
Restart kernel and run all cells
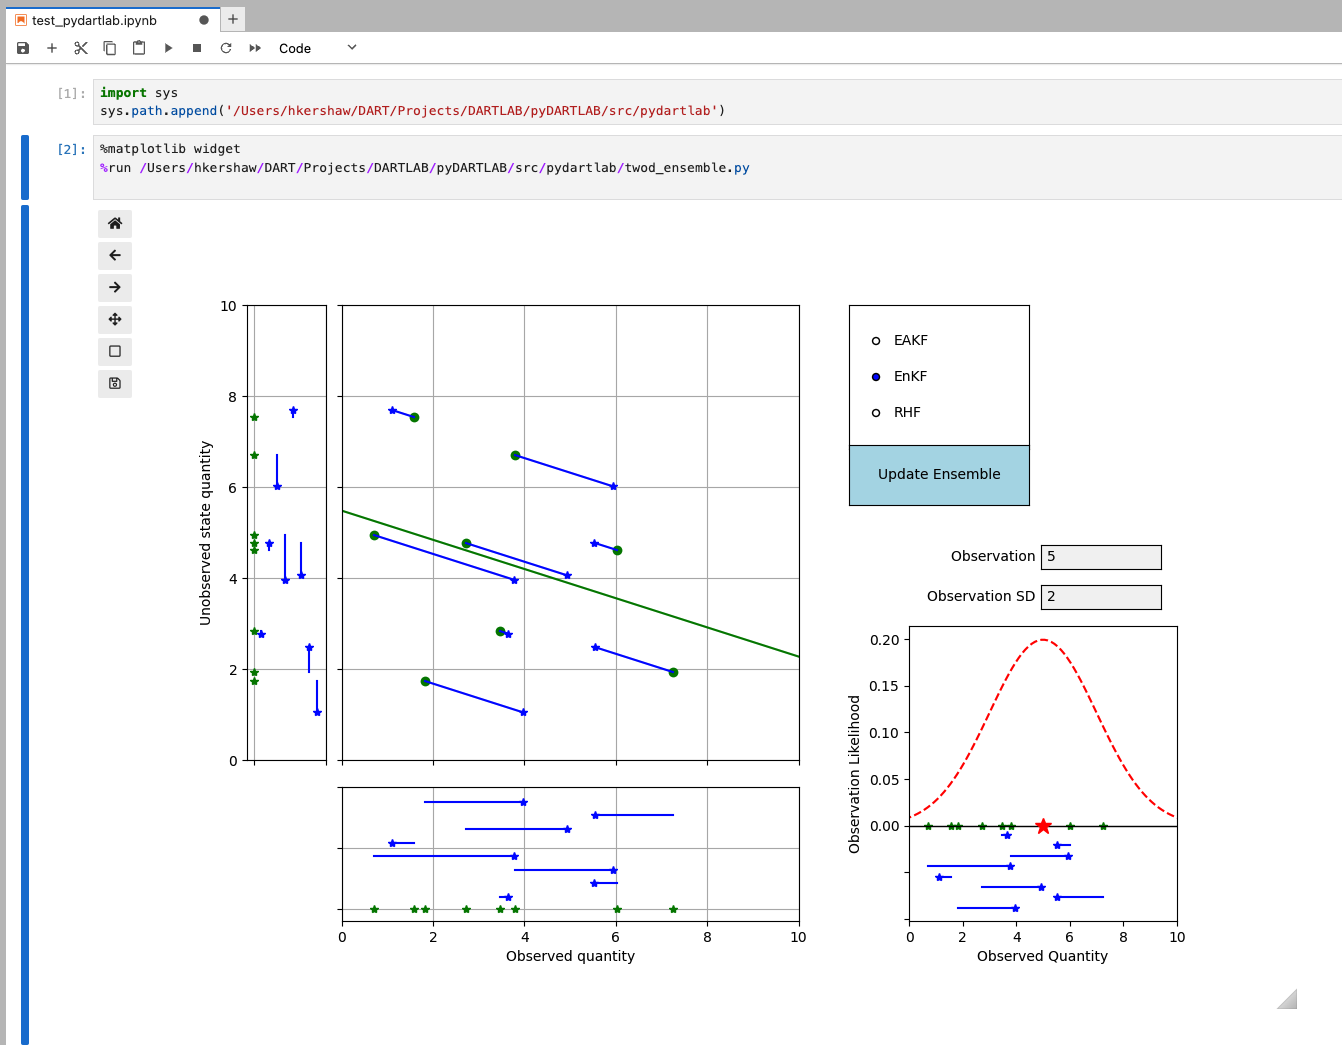tap(255, 48)
